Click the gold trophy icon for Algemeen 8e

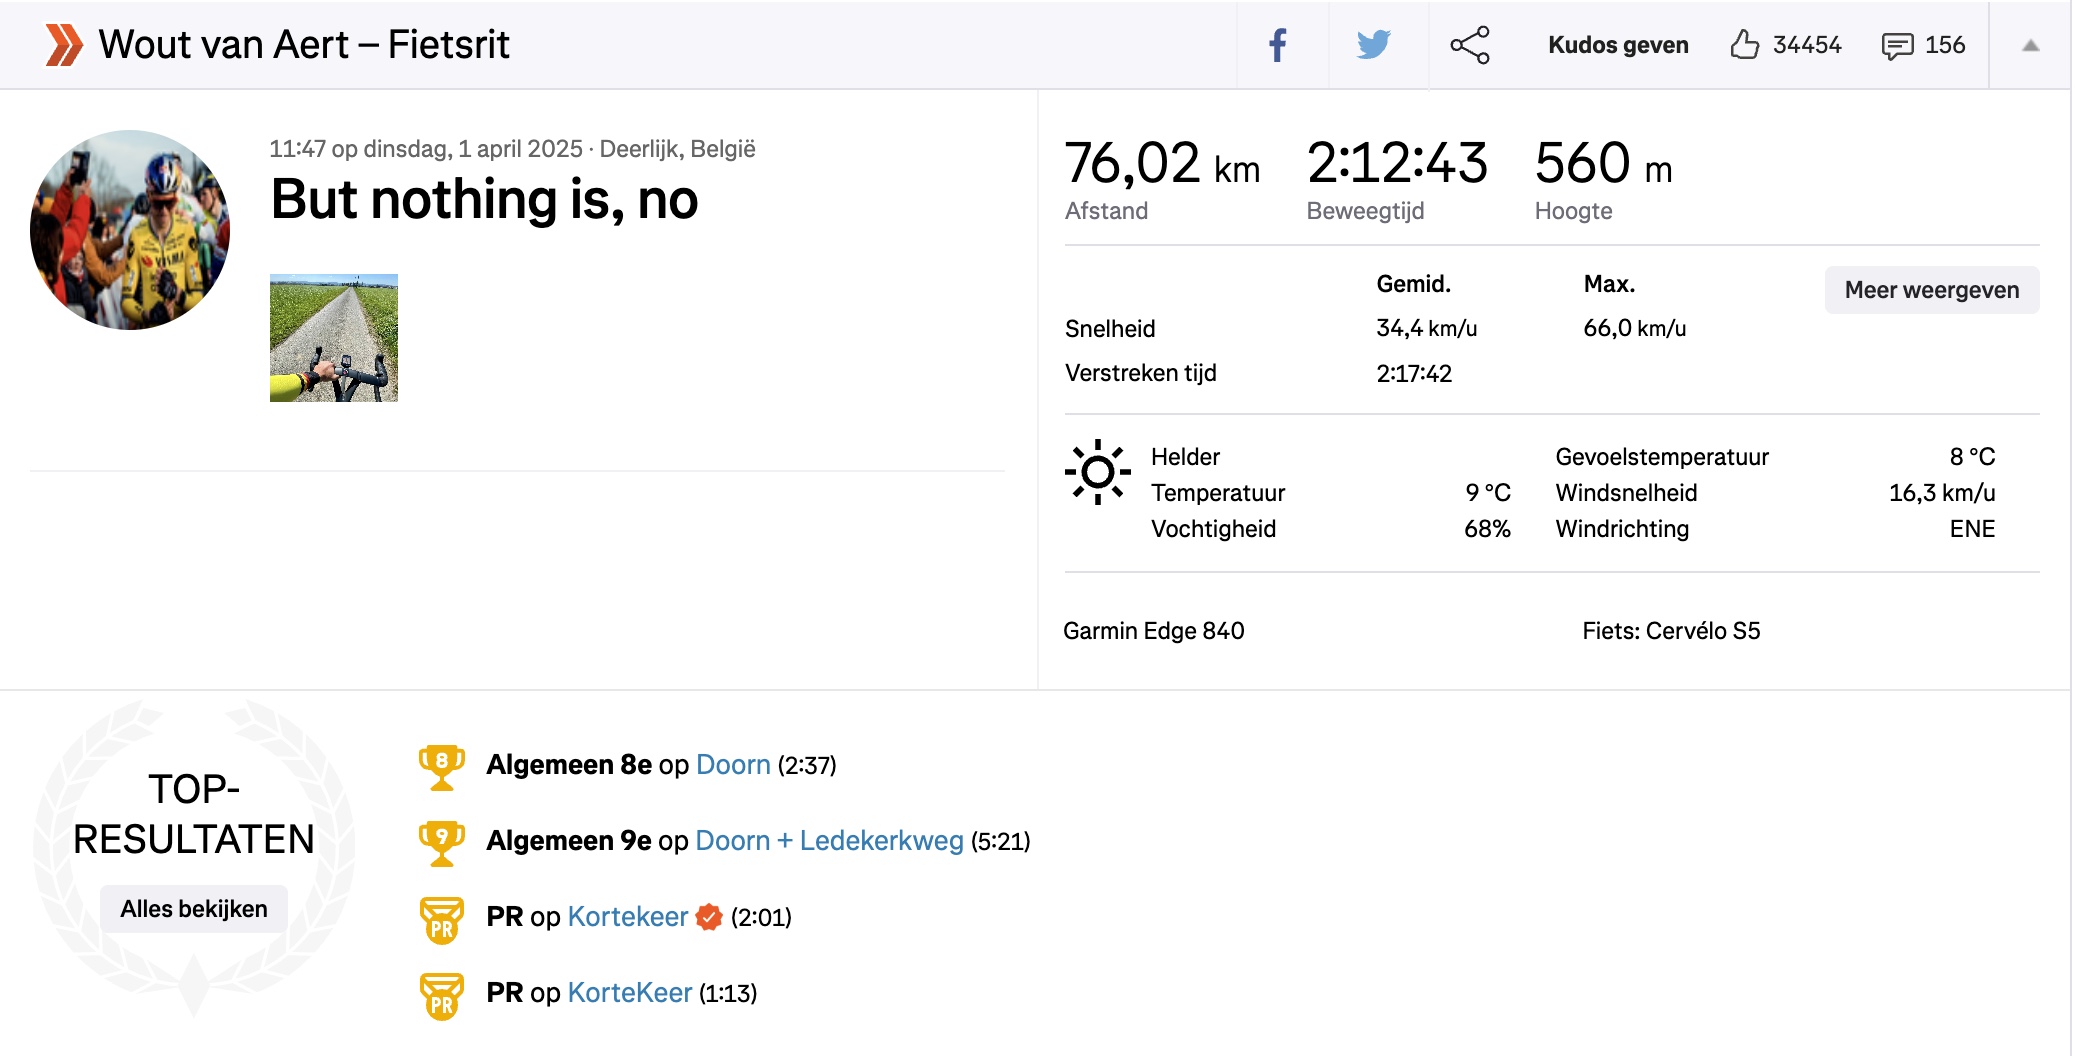point(443,764)
